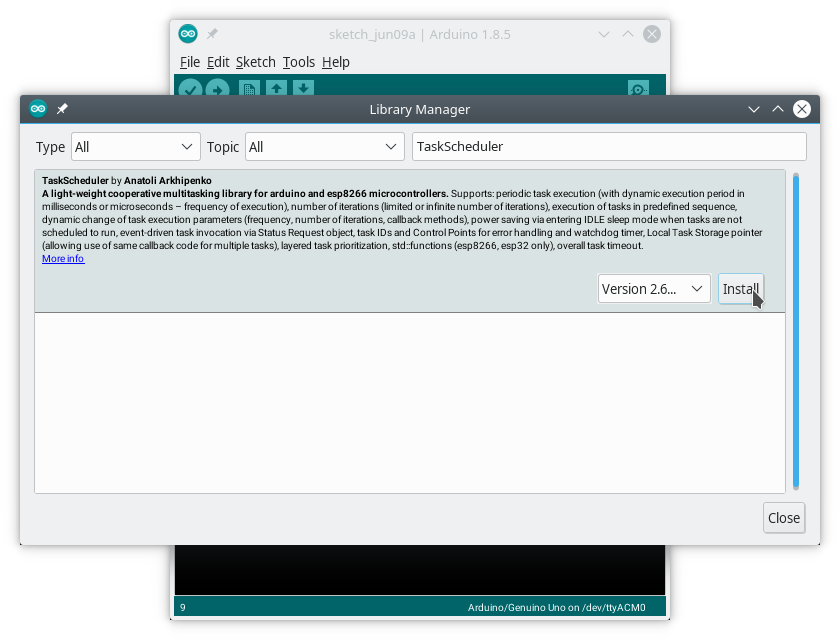Image resolution: width=840 pixels, height=640 pixels.
Task: Open the Type filter dropdown
Action: coord(135,146)
